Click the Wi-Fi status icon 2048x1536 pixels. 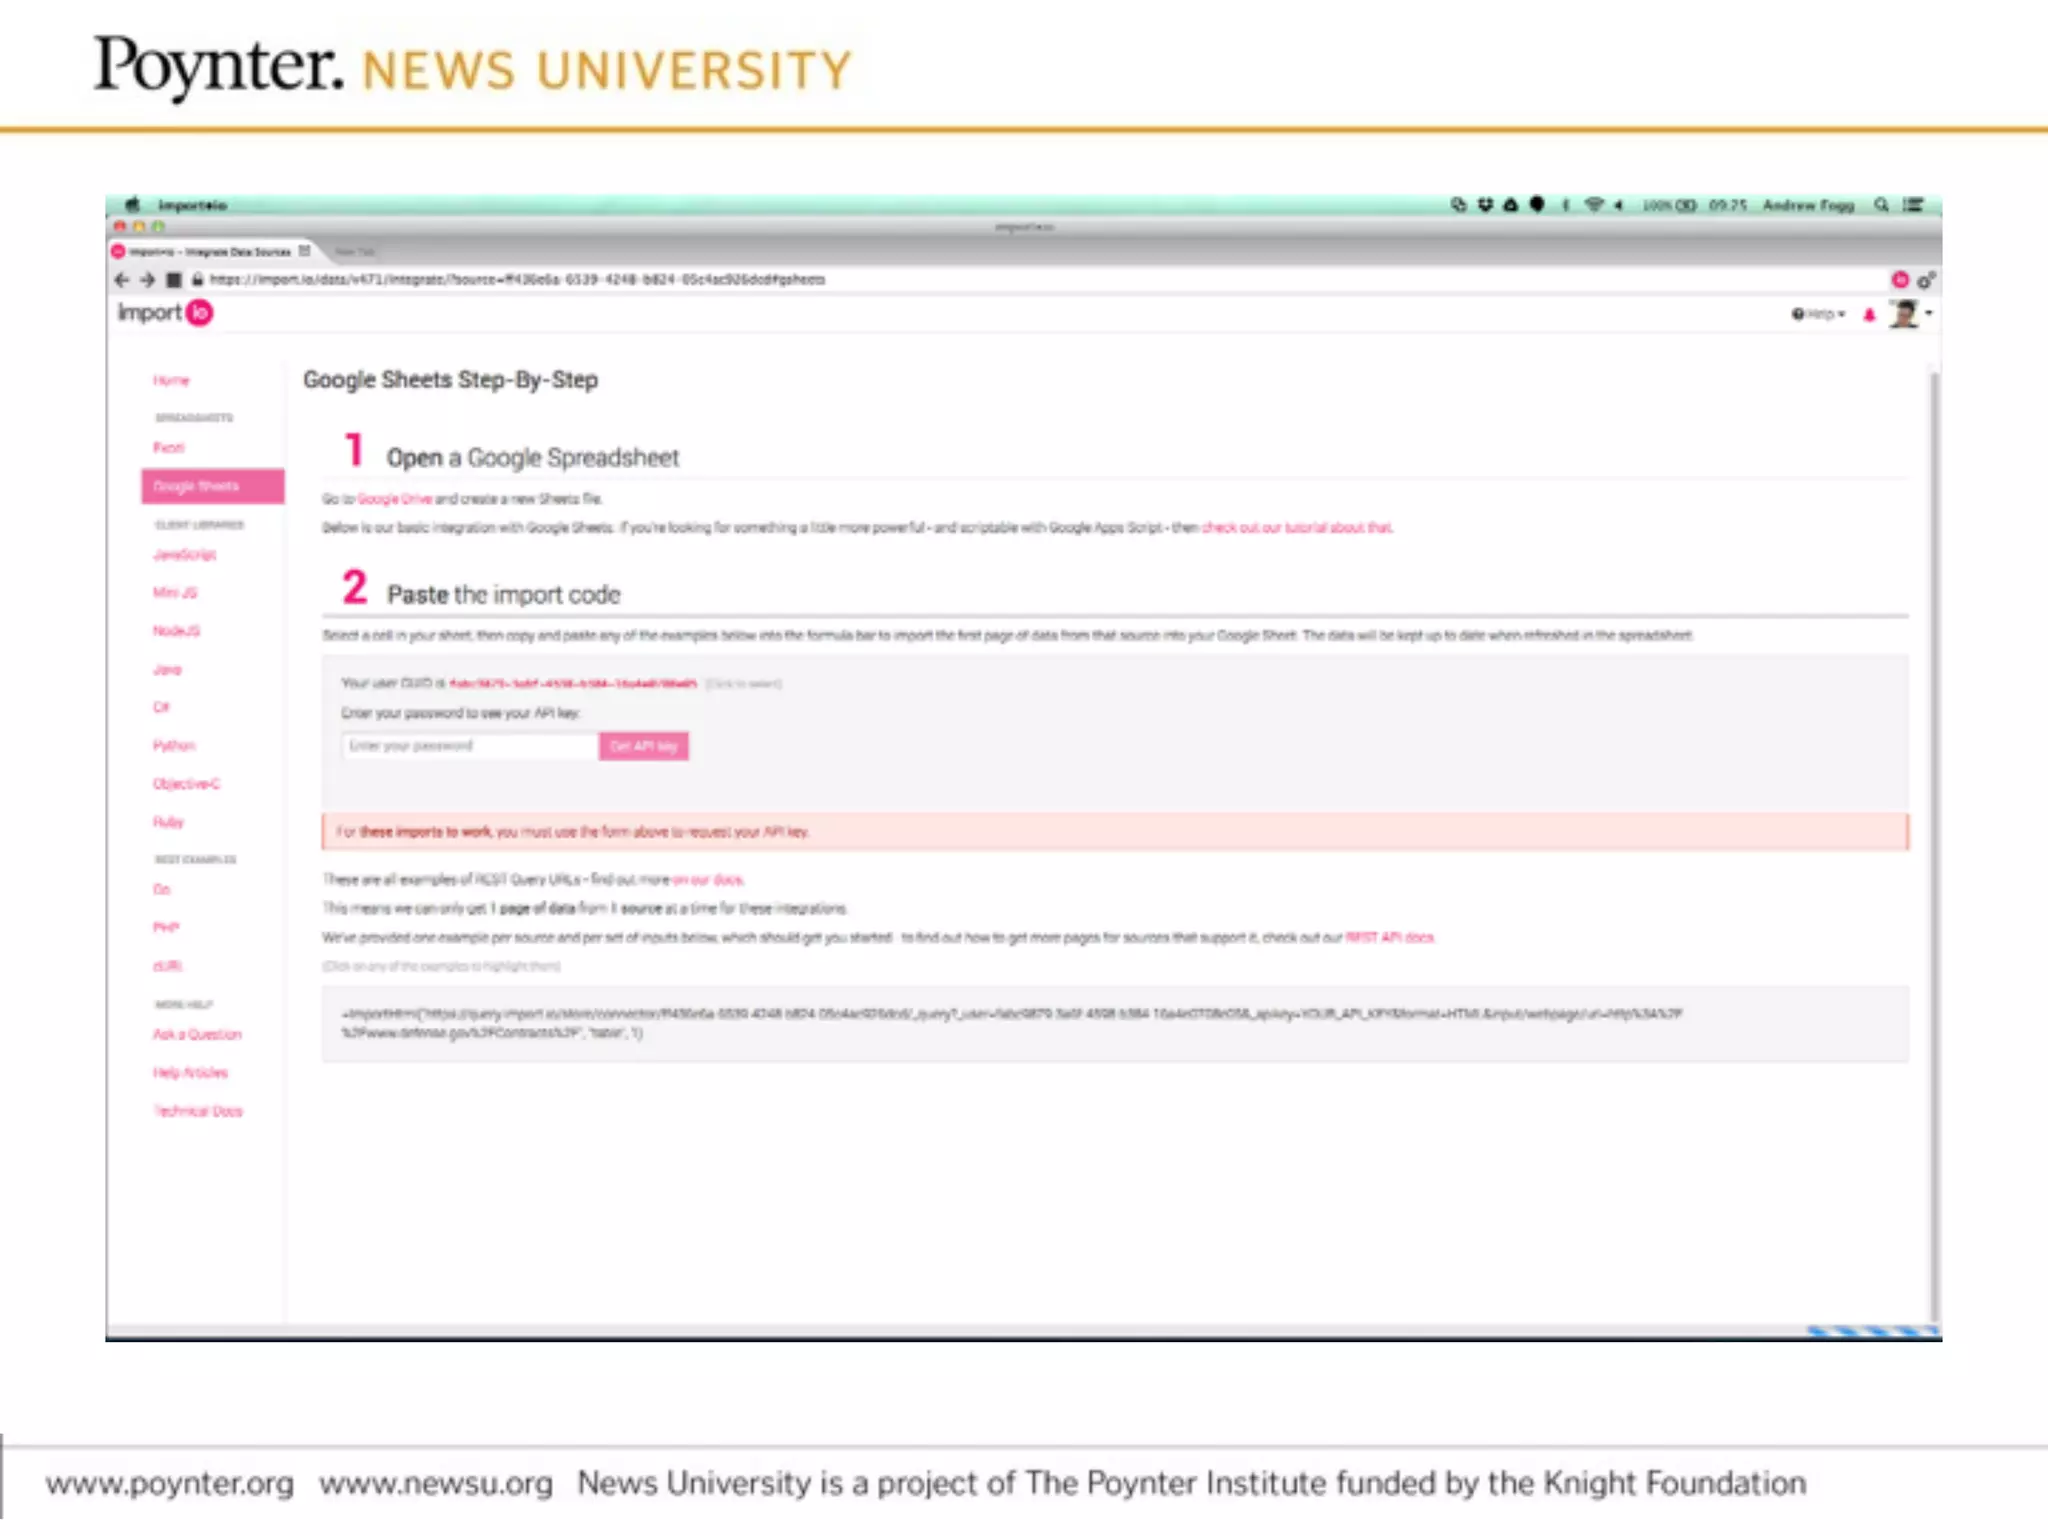click(1594, 205)
